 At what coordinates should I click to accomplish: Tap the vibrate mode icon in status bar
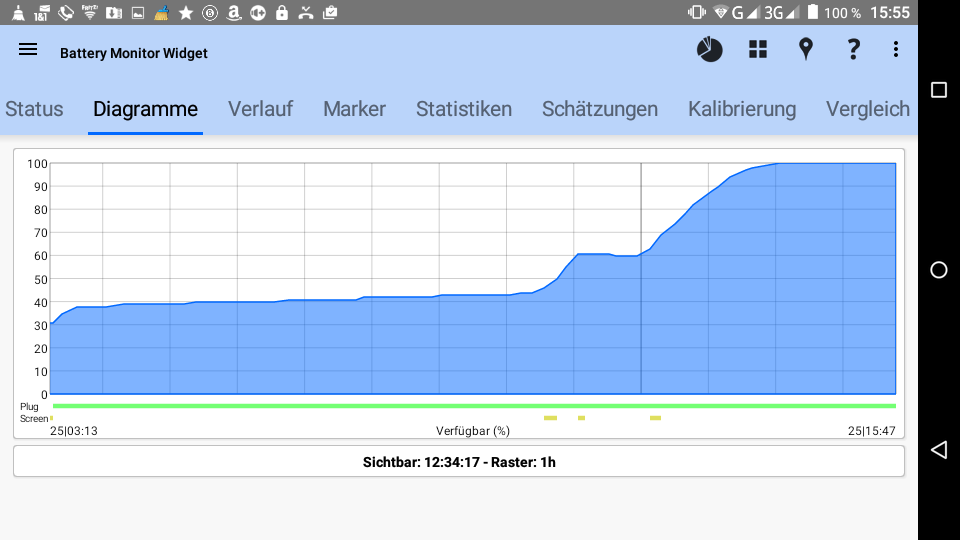click(697, 12)
